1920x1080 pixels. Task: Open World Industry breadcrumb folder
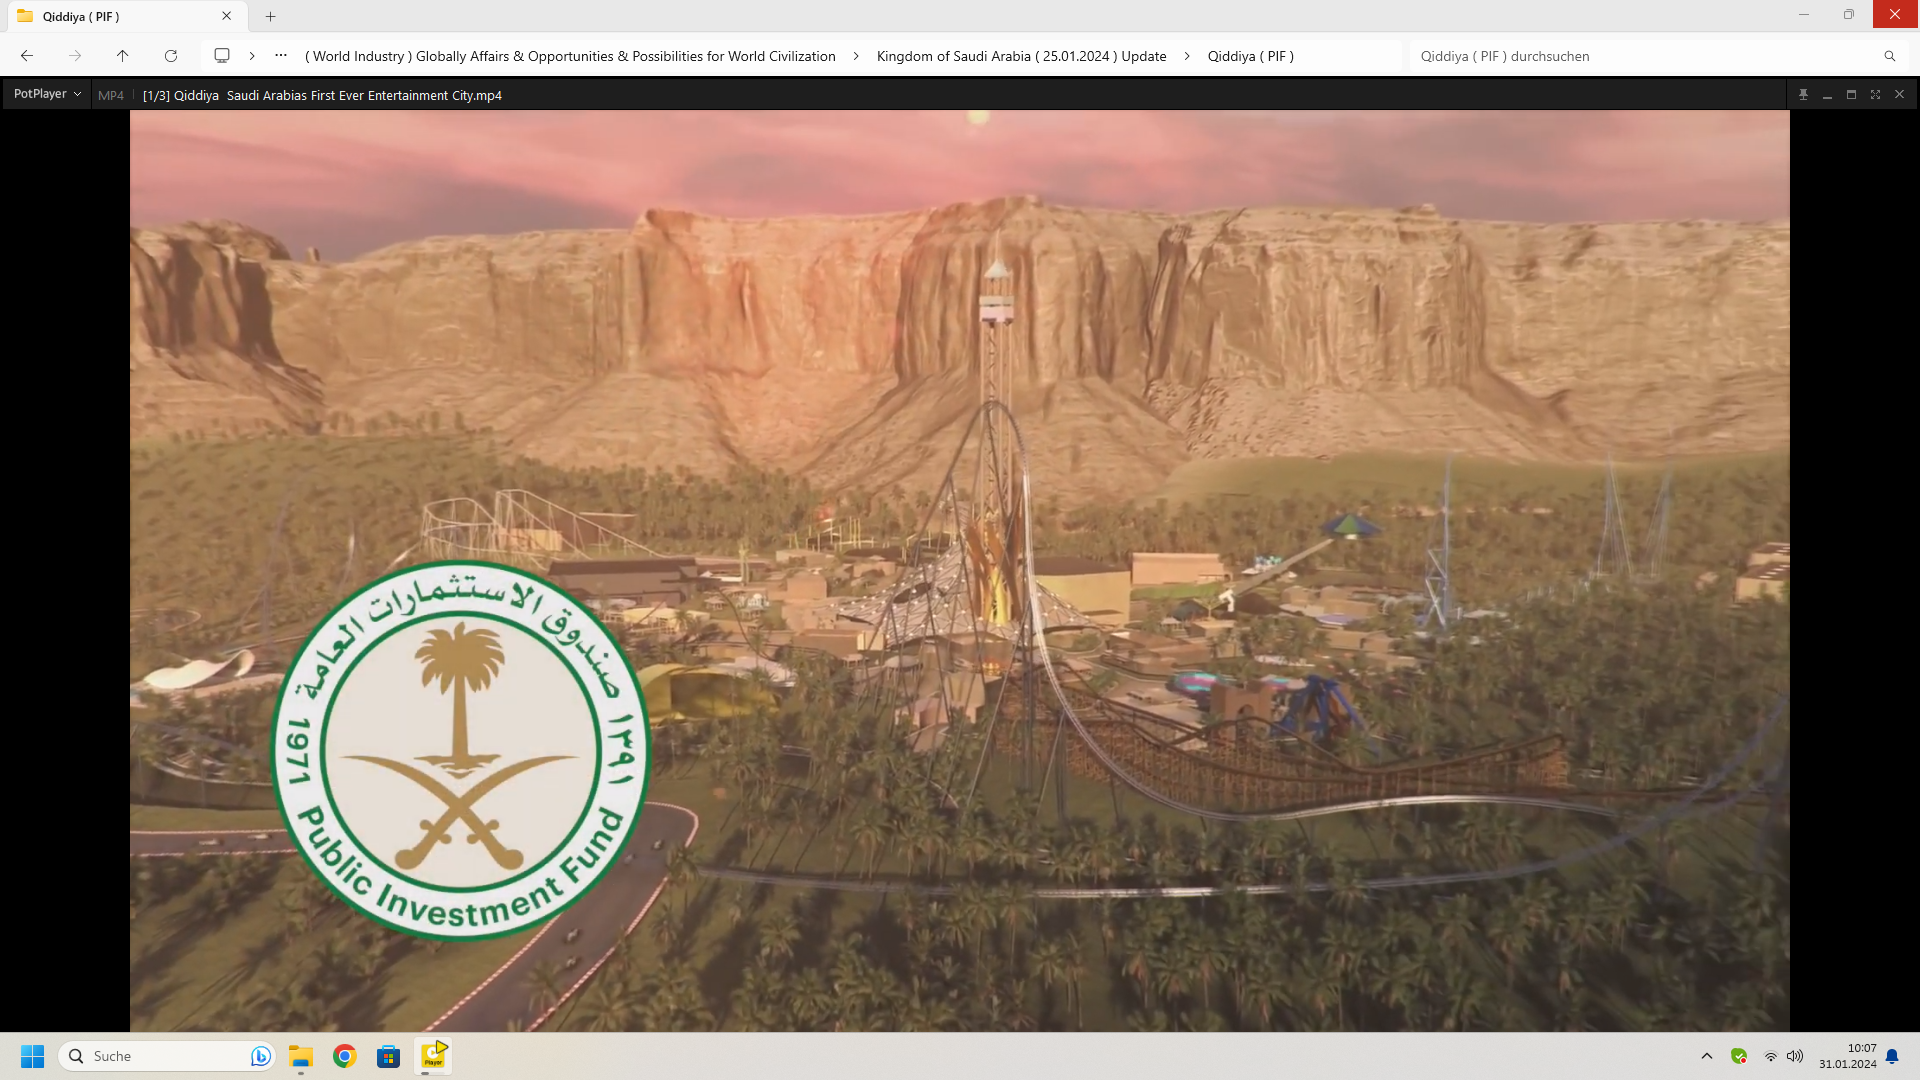[570, 56]
